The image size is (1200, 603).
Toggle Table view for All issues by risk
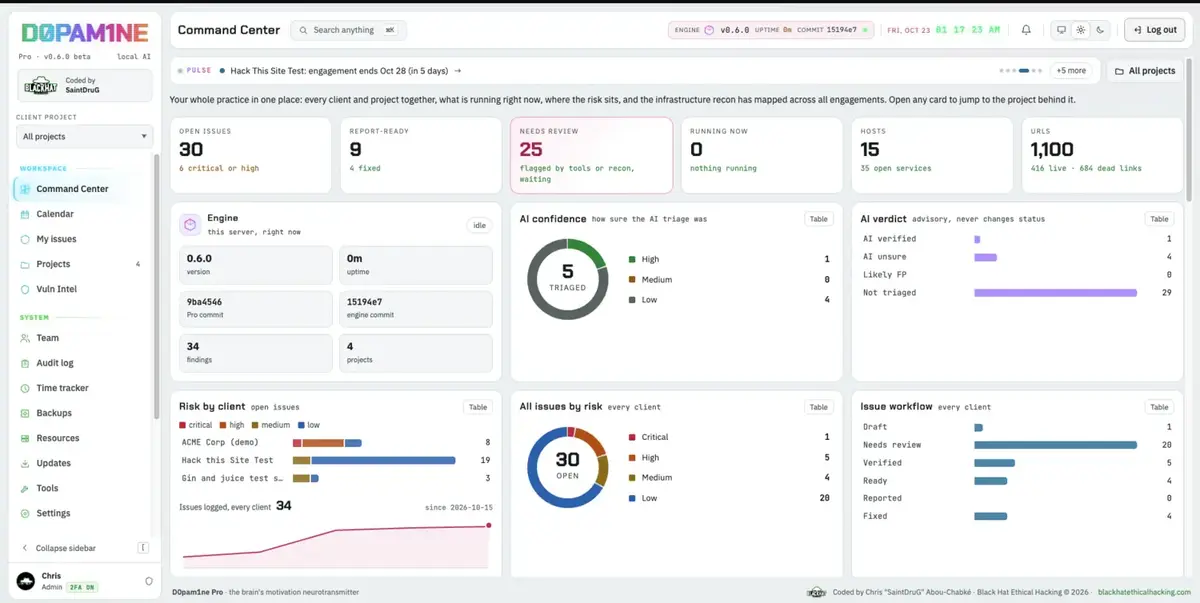[819, 407]
